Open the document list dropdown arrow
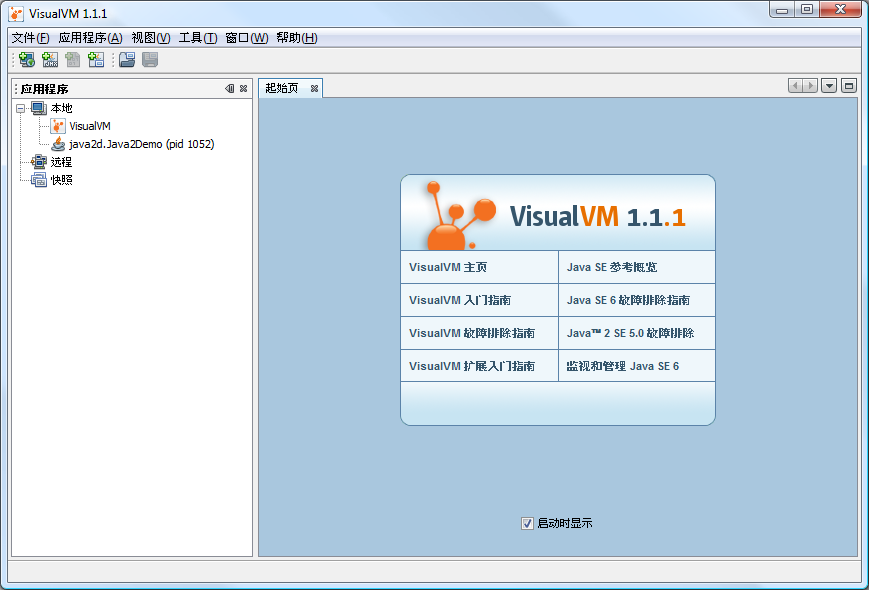The image size is (869, 590). click(x=829, y=86)
